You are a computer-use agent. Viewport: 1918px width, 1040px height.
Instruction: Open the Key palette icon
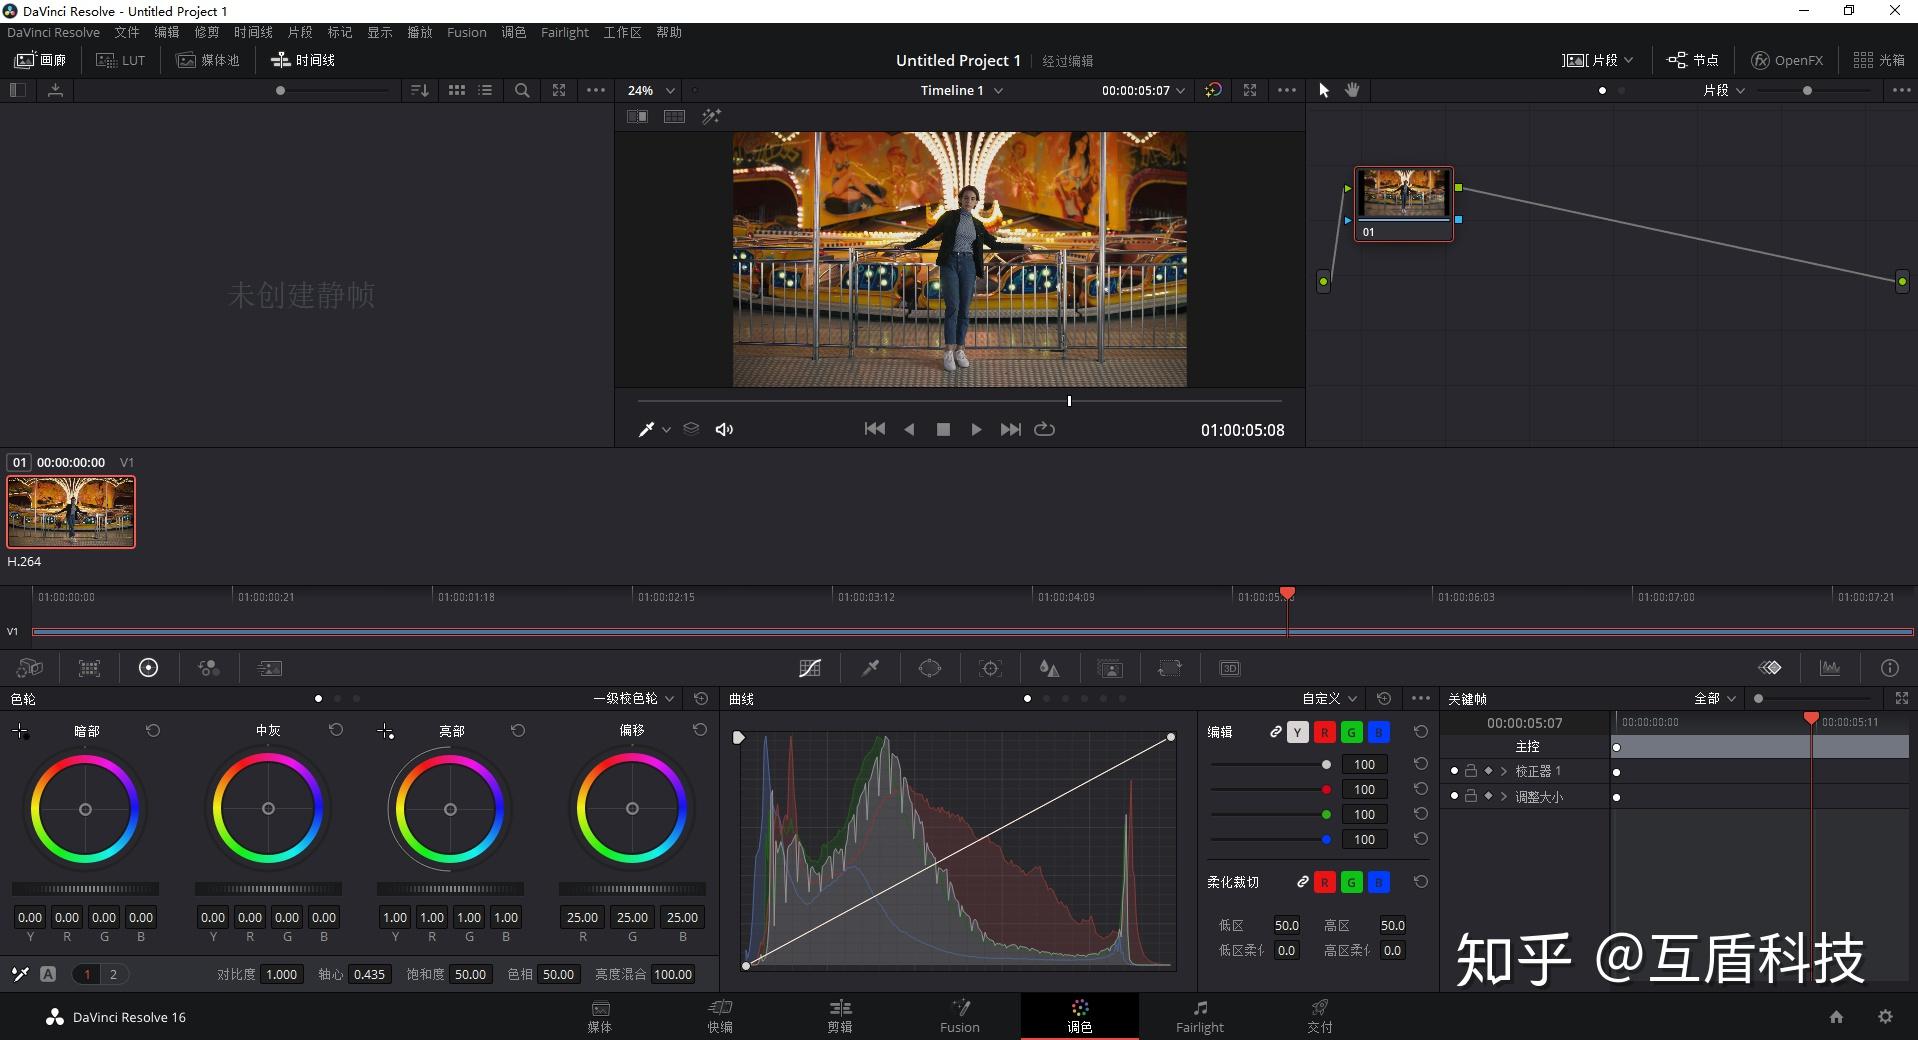click(1110, 668)
